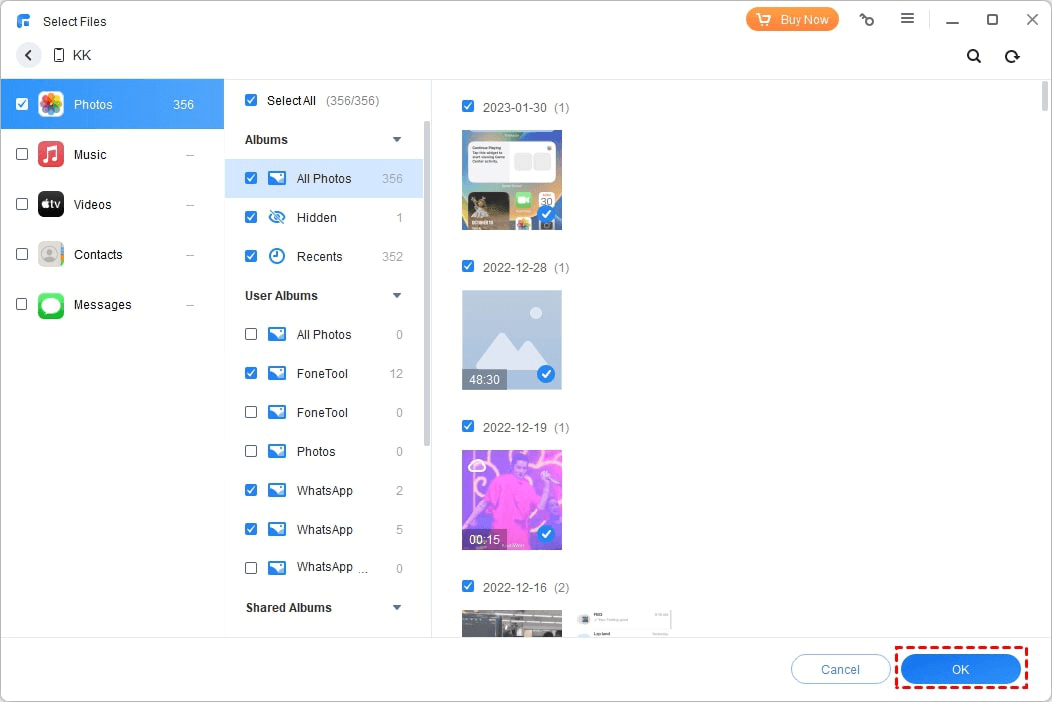The image size is (1052, 702).
Task: Click the key icon beside Buy Now
Action: click(867, 19)
